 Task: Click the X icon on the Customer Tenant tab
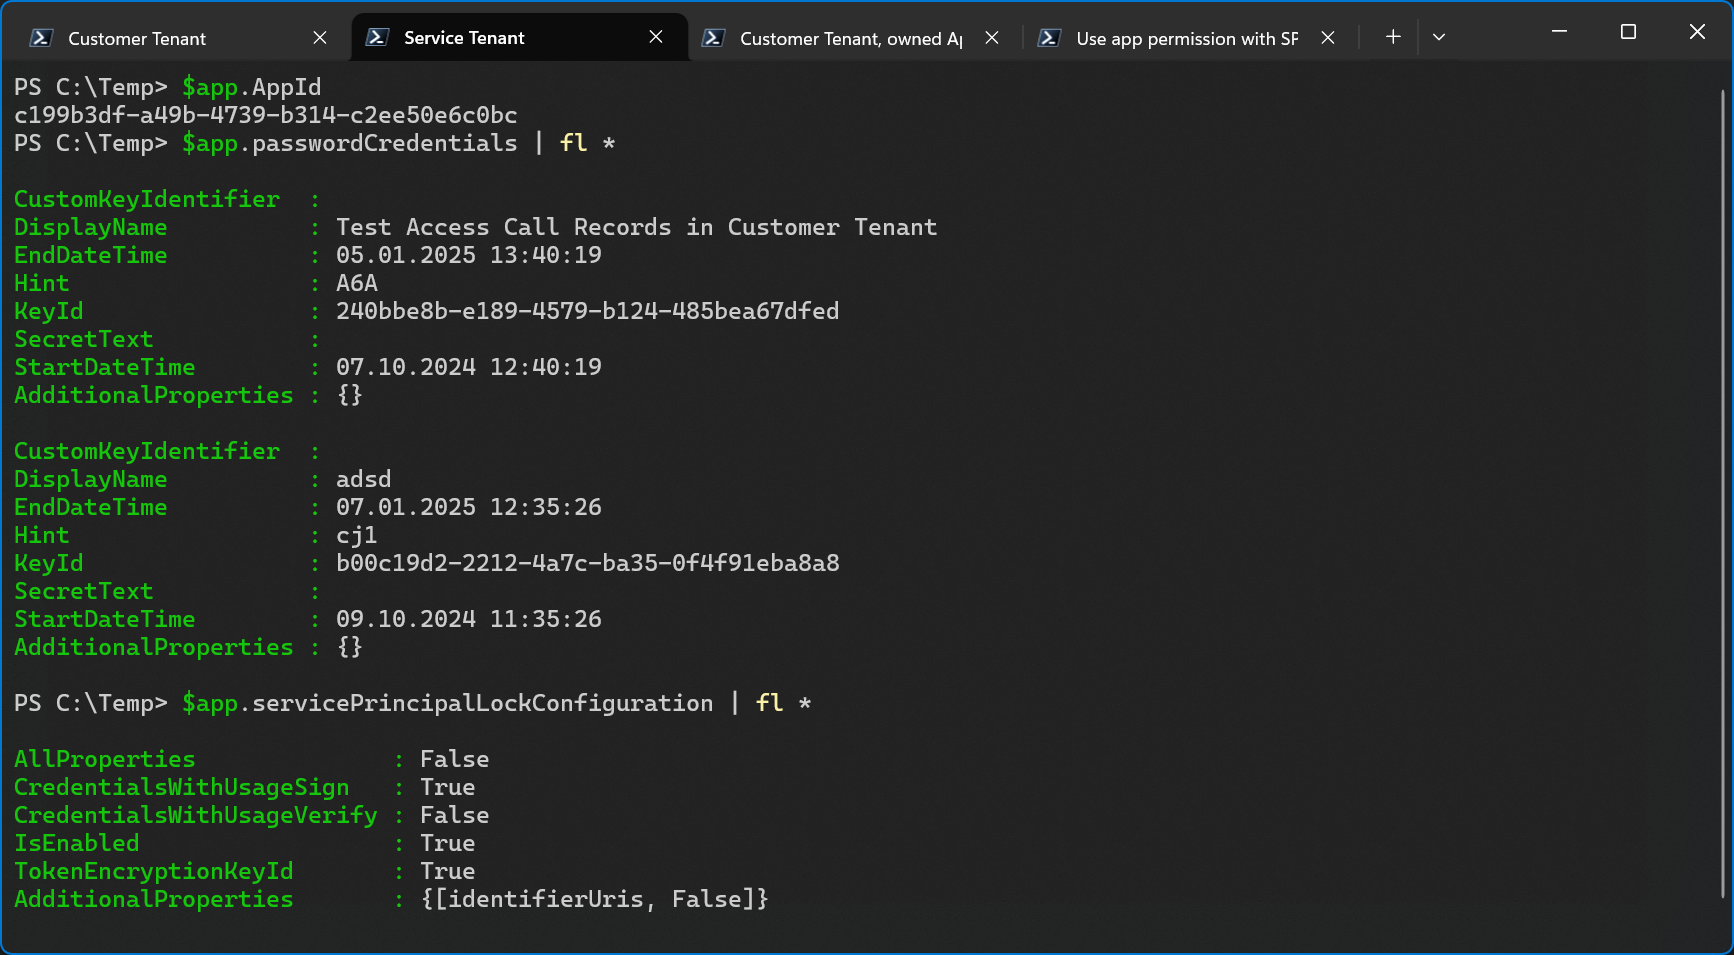click(320, 38)
